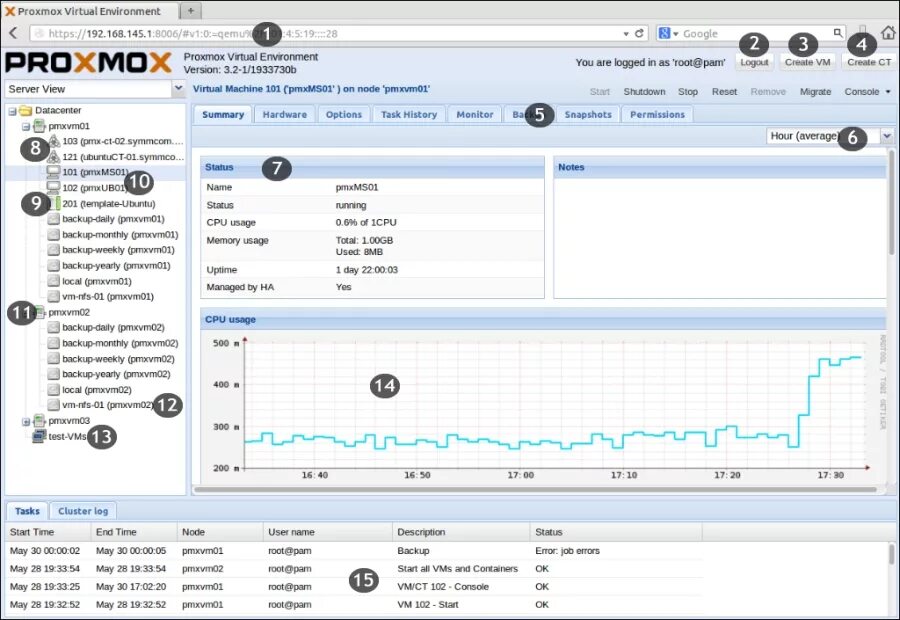The width and height of the screenshot is (900, 620).
Task: Click the monitor icon for VM 101 pmxMS01
Action: tap(53, 172)
